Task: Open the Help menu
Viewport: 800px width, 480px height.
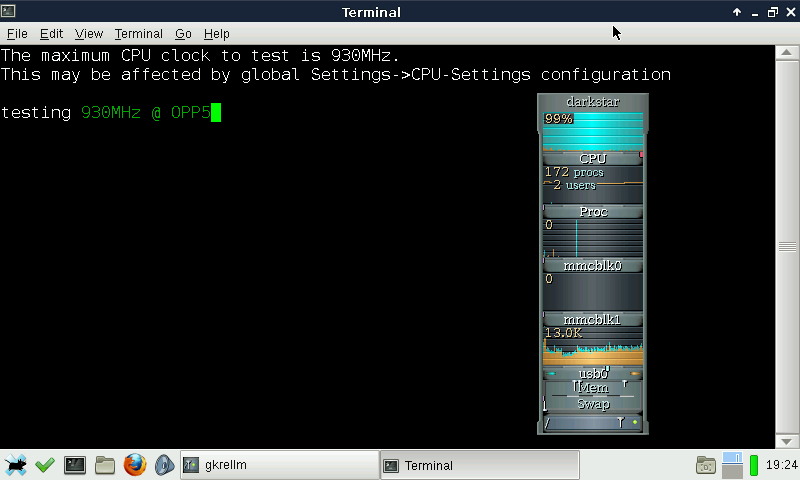Action: tap(216, 33)
